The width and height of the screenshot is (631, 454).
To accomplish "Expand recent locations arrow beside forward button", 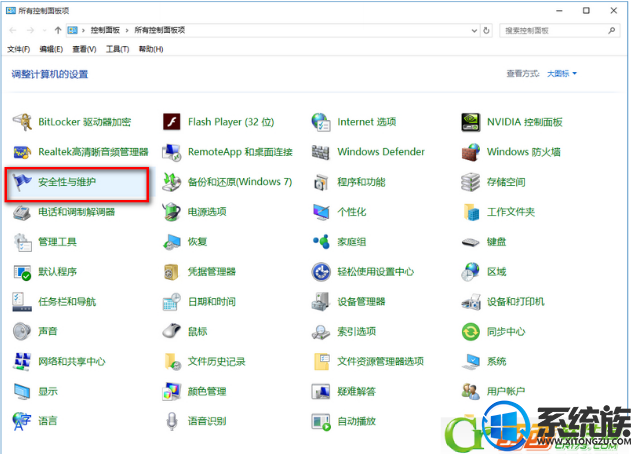I will click(x=44, y=31).
